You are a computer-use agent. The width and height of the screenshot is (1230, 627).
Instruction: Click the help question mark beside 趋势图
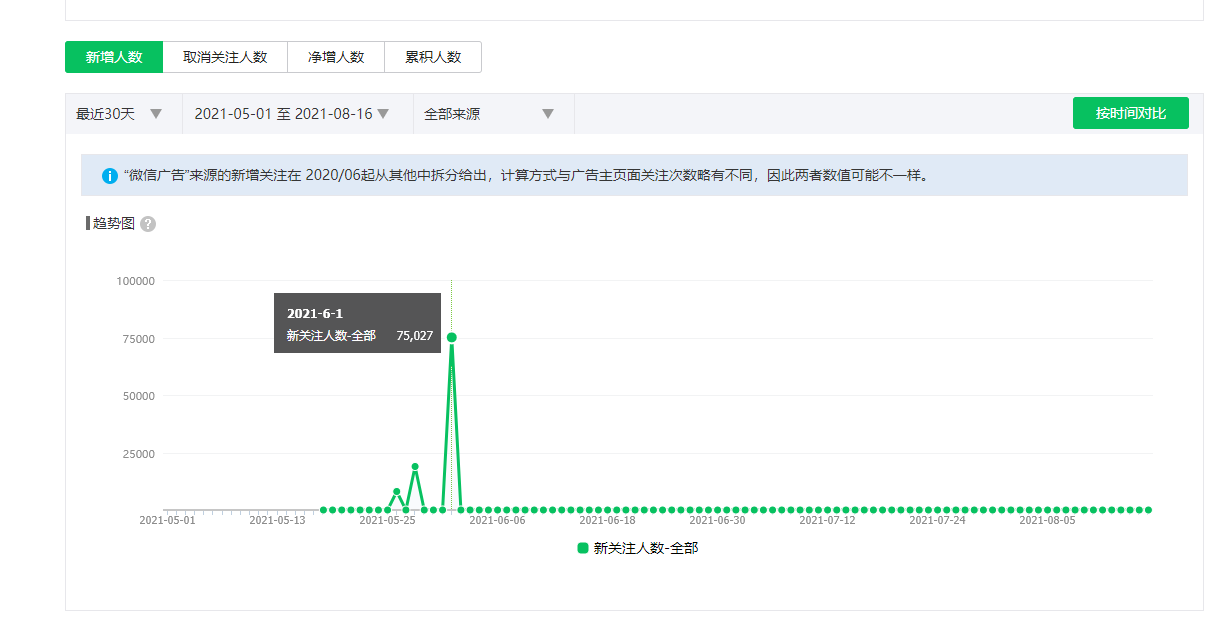pyautogui.click(x=148, y=224)
